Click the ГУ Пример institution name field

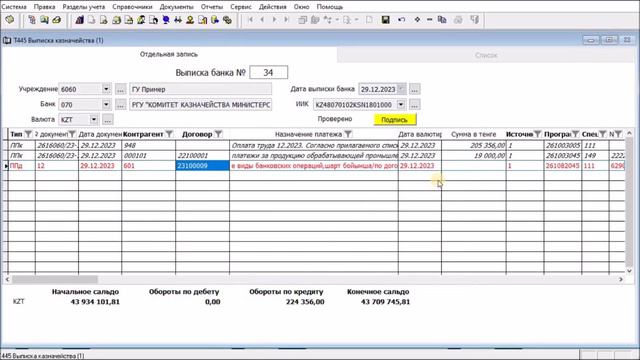[x=200, y=89]
